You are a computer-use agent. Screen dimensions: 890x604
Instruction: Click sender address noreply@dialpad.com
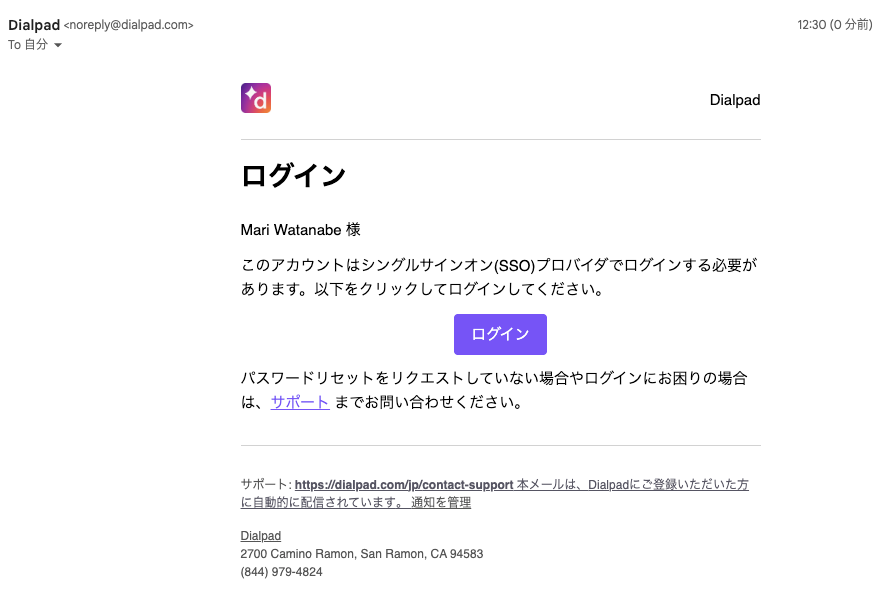pos(129,25)
